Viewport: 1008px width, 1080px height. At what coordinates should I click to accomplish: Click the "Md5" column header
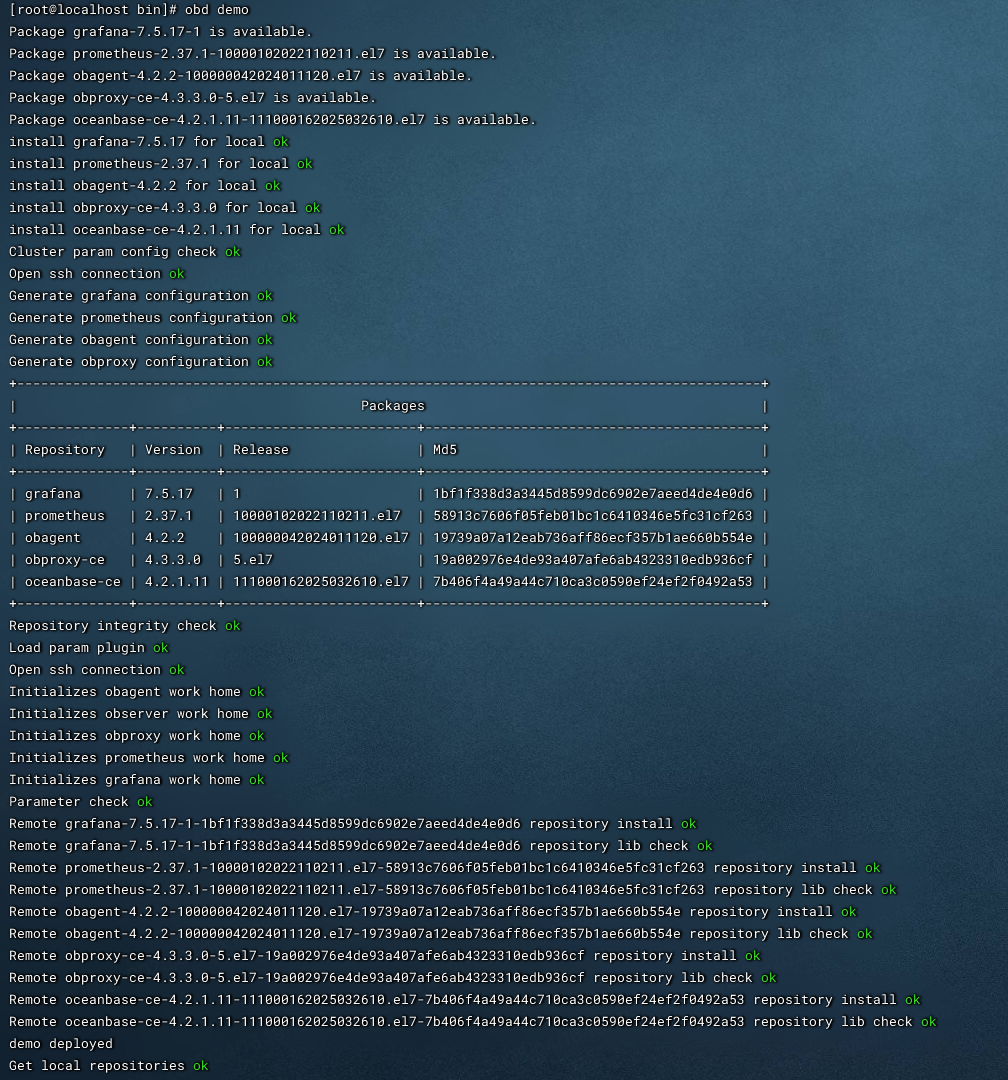[444, 450]
